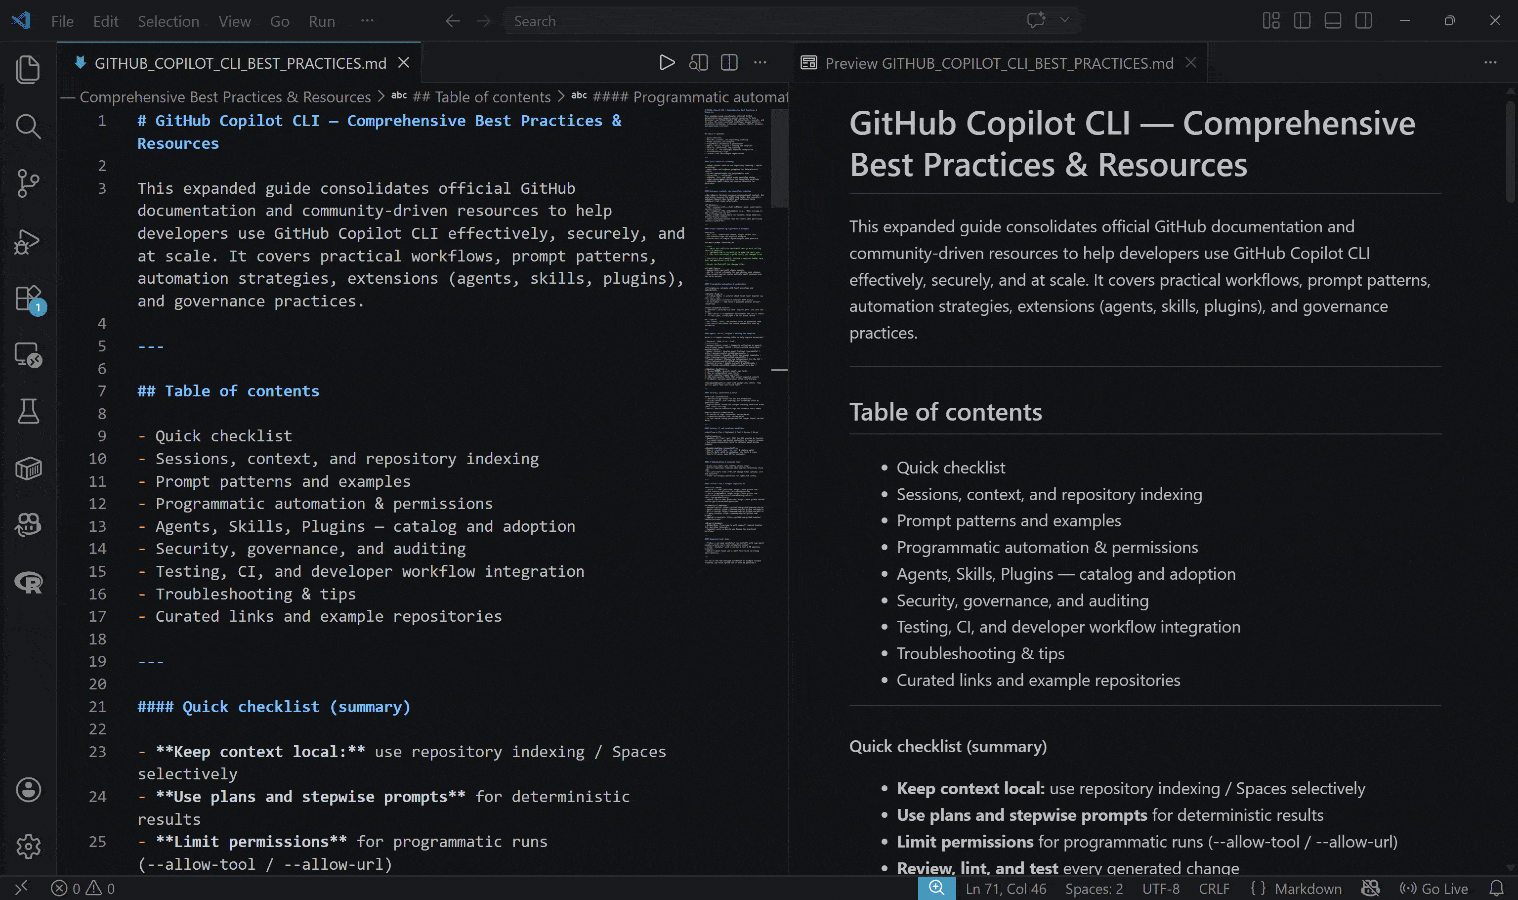Screen dimensions: 1518x900
Task: Click 'Troubleshooting & tips' in the preview list
Action: point(980,653)
